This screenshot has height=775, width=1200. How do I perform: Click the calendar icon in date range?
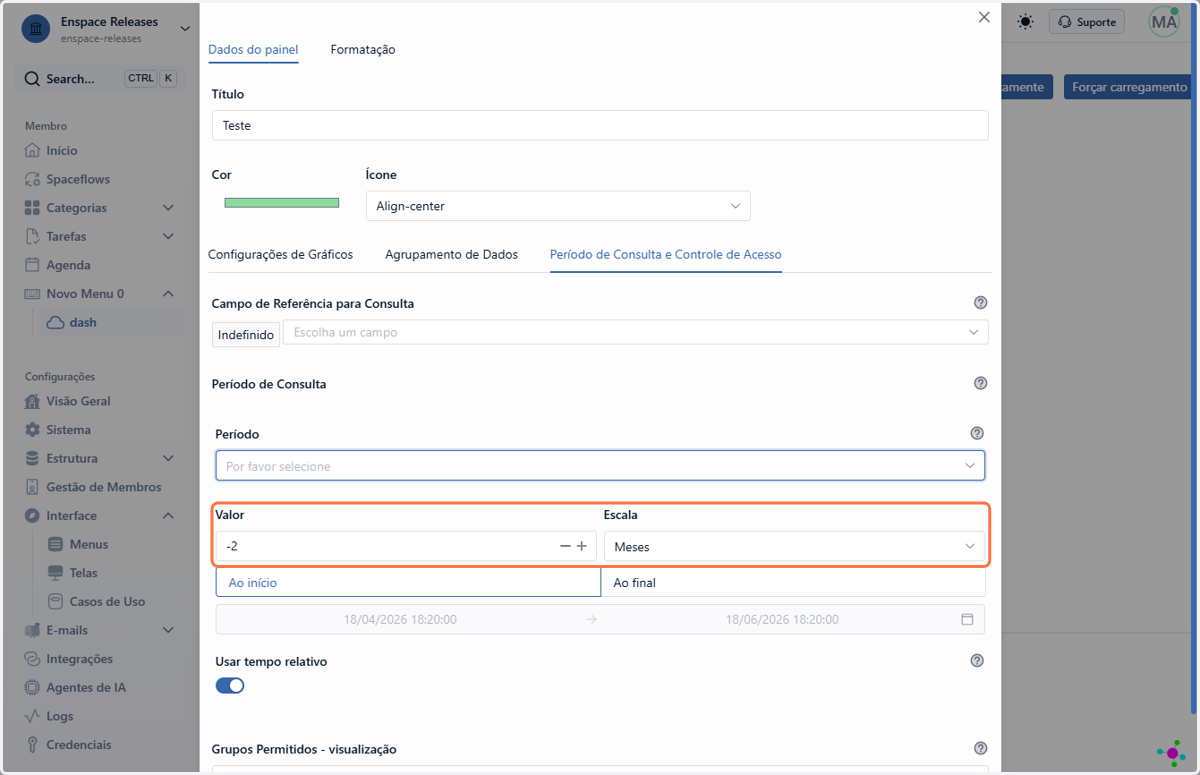[967, 620]
